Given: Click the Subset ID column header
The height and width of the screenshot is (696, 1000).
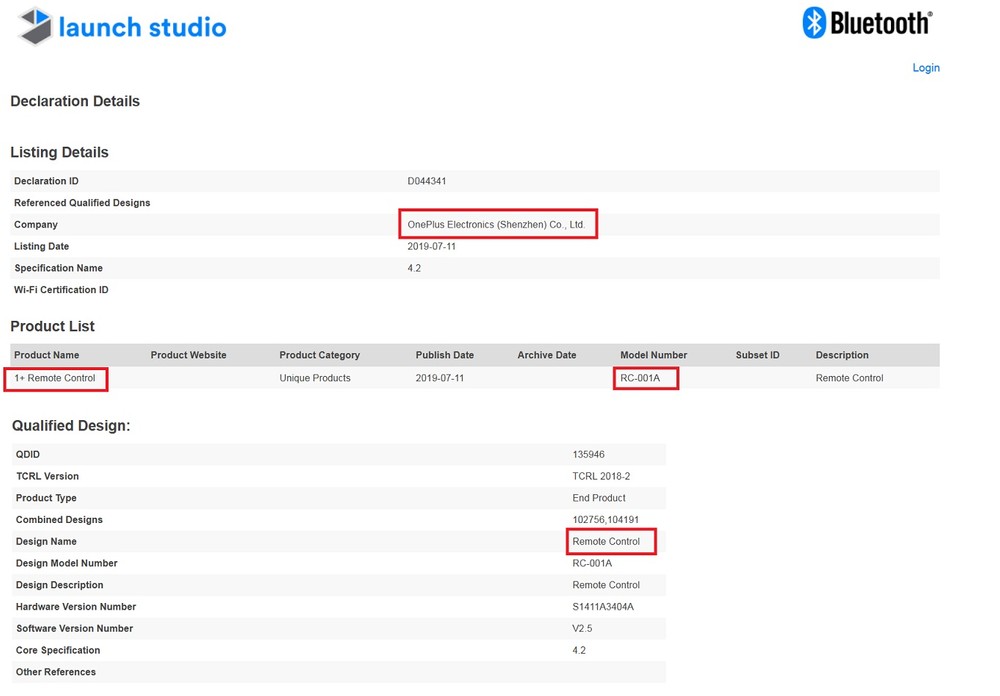Looking at the screenshot, I should coord(757,355).
